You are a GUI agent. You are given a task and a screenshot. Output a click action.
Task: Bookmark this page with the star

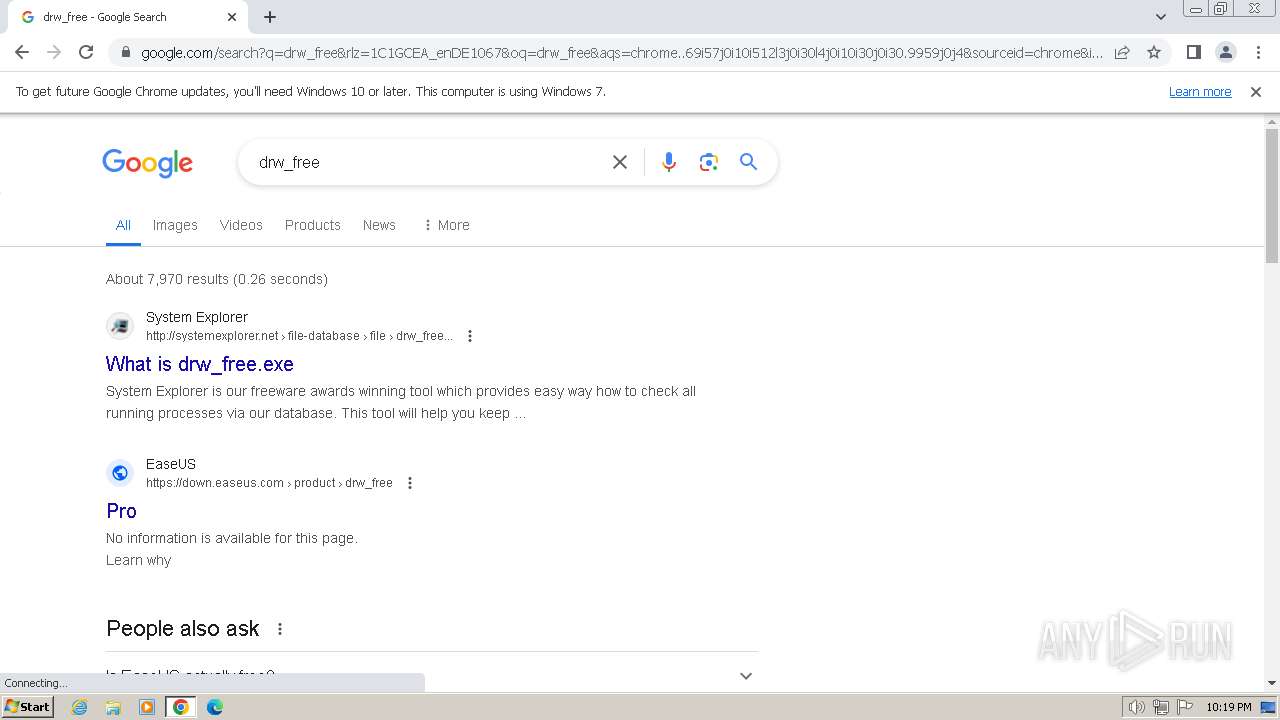point(1154,52)
